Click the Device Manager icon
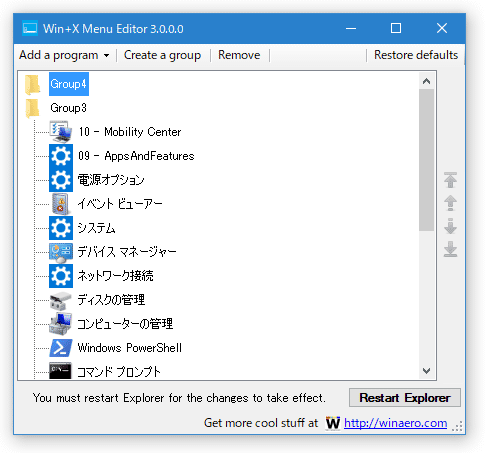Image resolution: width=485 pixels, height=453 pixels. (x=61, y=252)
